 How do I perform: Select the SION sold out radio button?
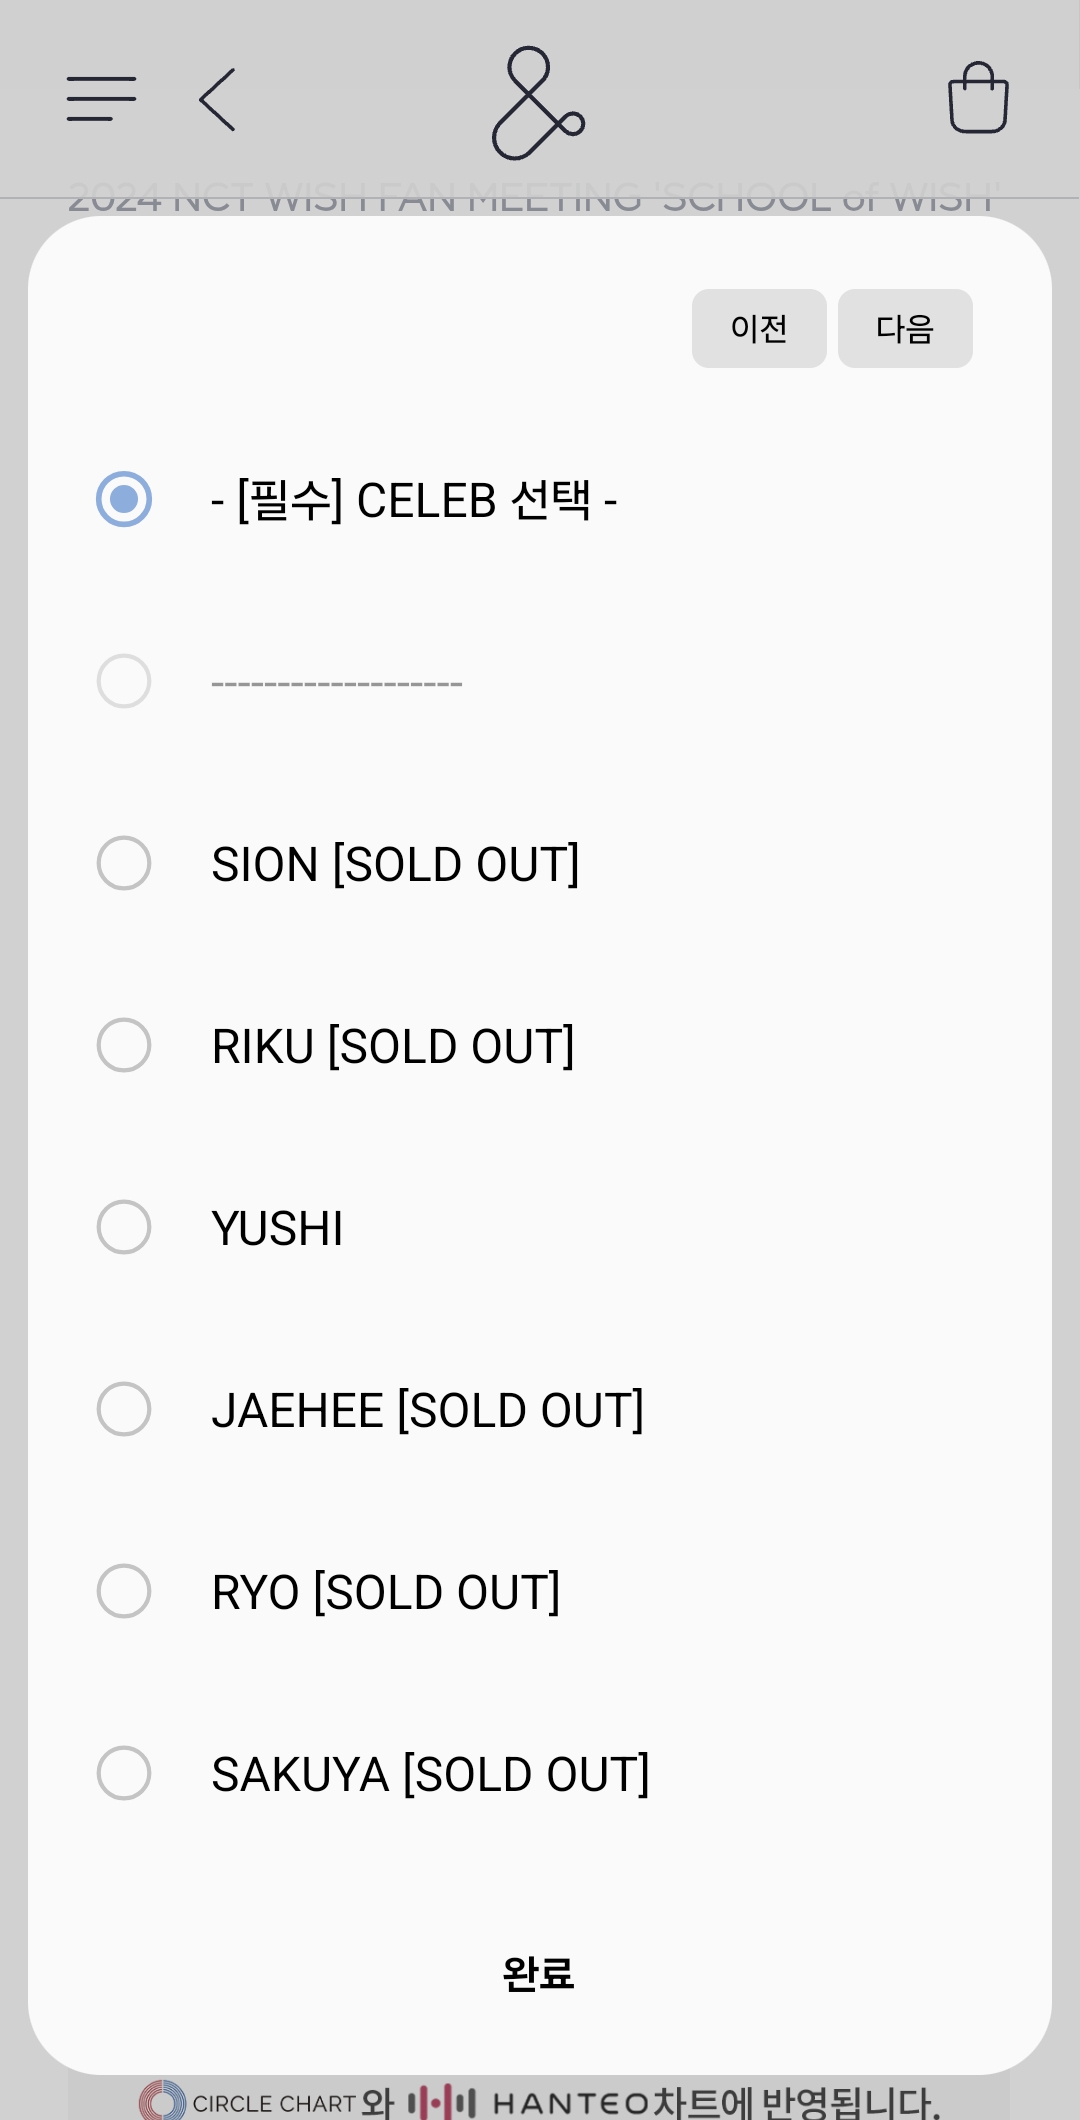124,863
